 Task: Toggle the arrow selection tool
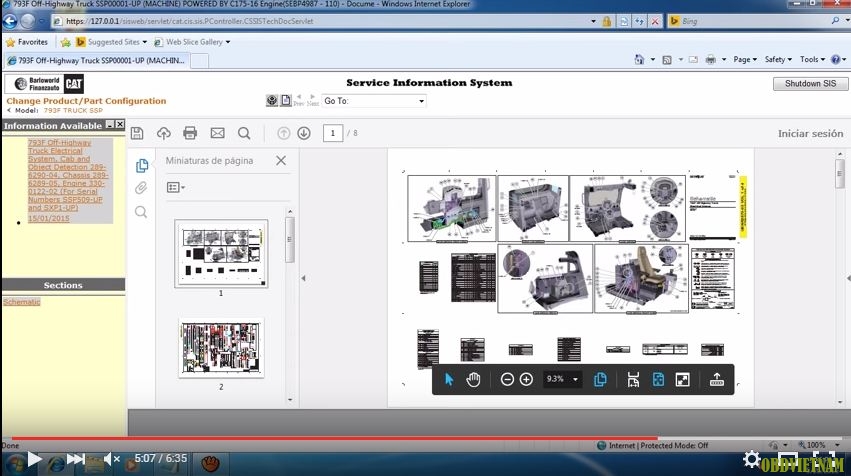[449, 380]
